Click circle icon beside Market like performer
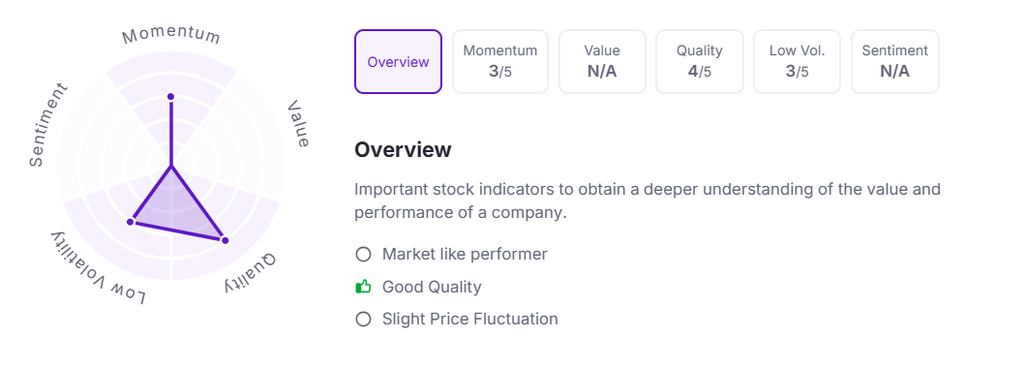 363,254
